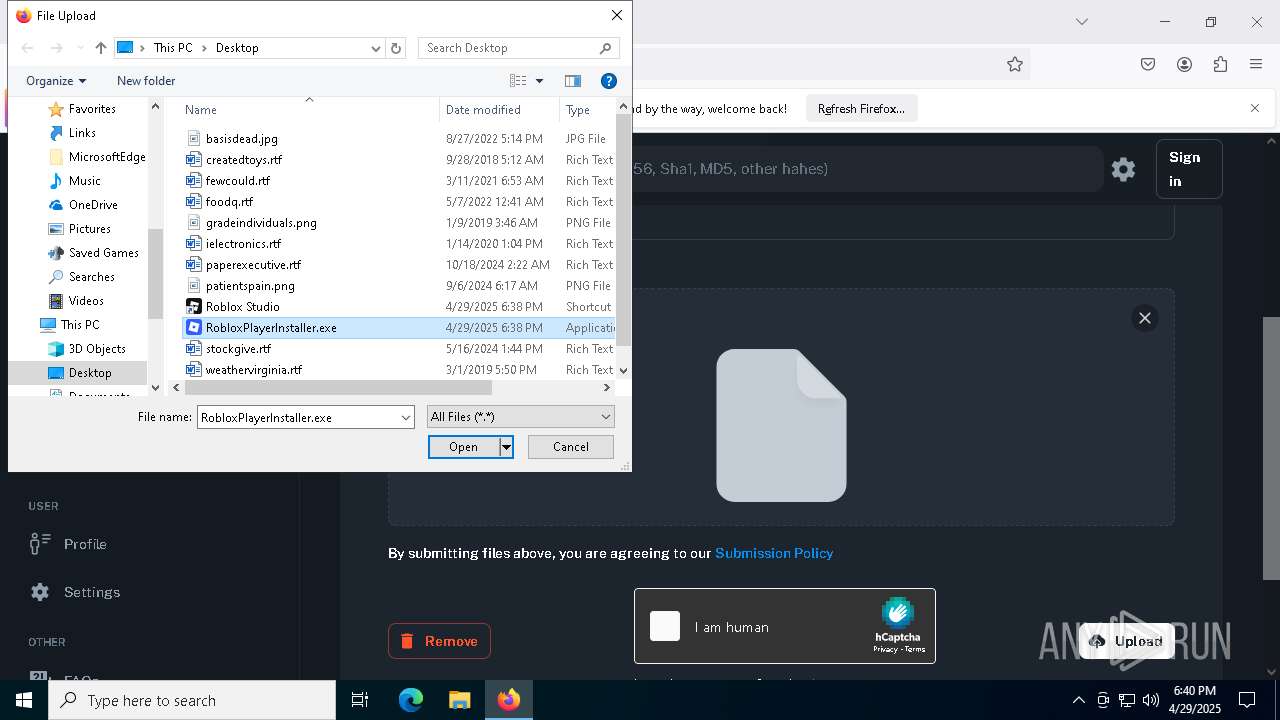The image size is (1280, 720).
Task: Select fewcould.rtf file
Action: coord(237,181)
